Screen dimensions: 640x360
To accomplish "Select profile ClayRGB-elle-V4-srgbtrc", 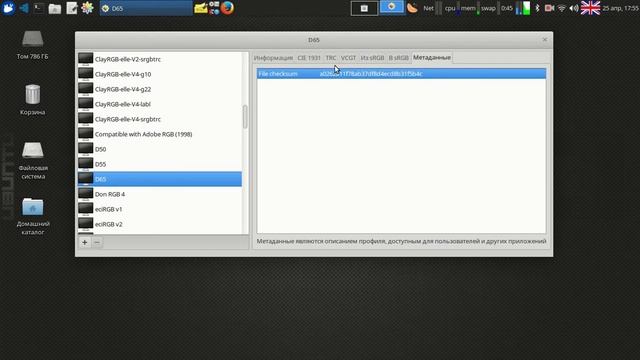I will (160, 119).
